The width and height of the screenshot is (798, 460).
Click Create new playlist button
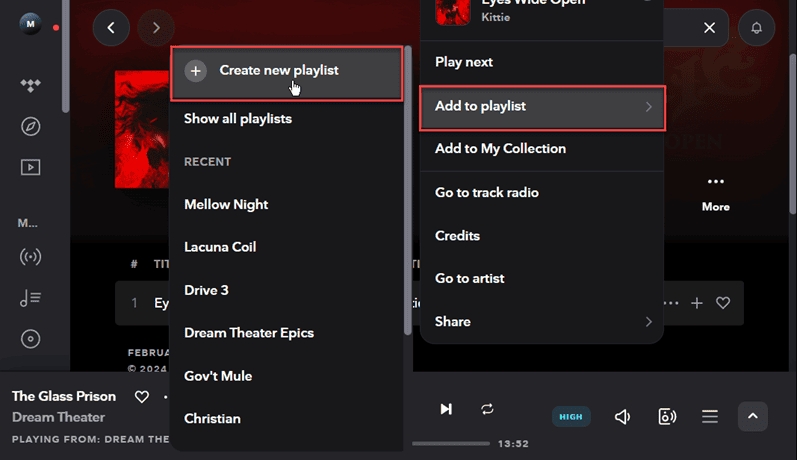286,71
